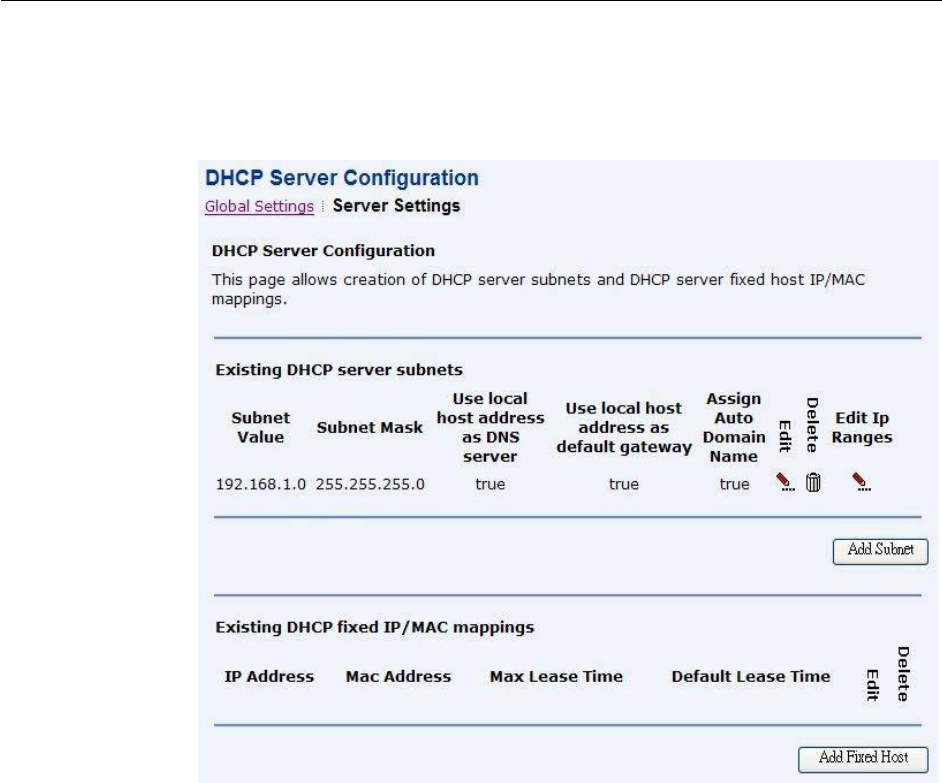Click subnet value 192.168.1.0
The width and height of the screenshot is (942, 783).
(261, 484)
